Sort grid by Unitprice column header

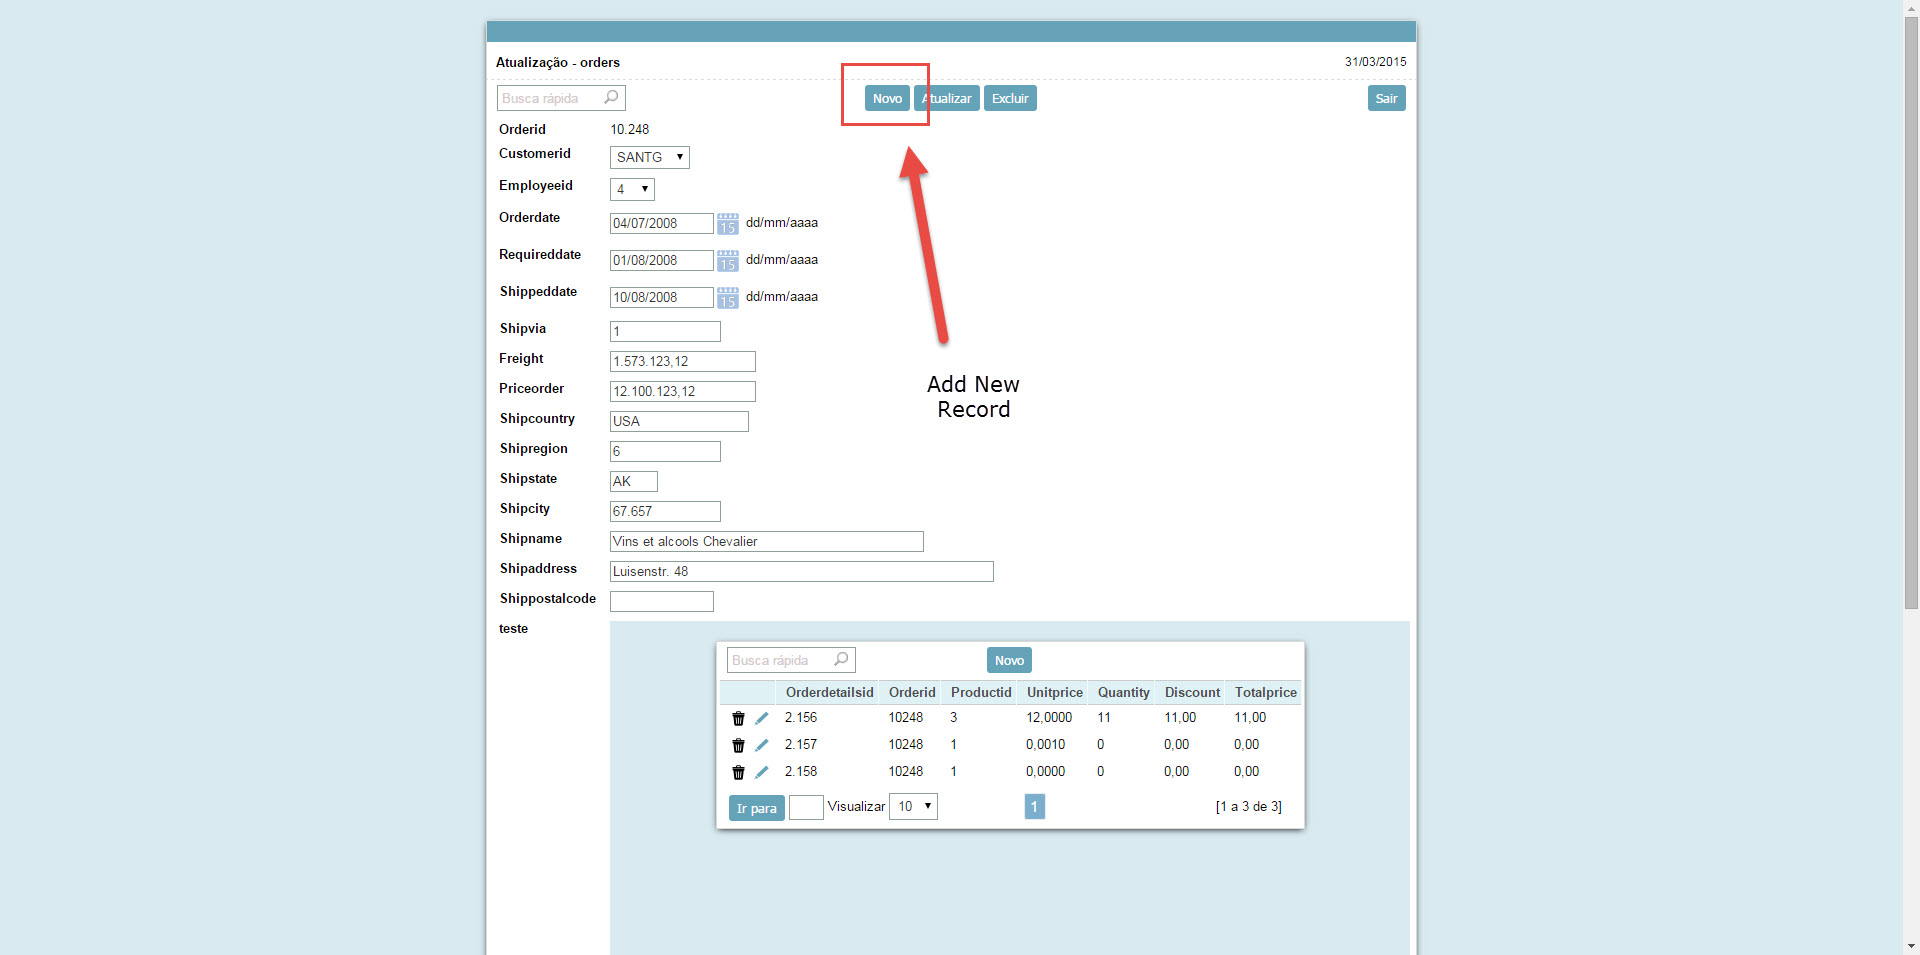[x=1054, y=692]
